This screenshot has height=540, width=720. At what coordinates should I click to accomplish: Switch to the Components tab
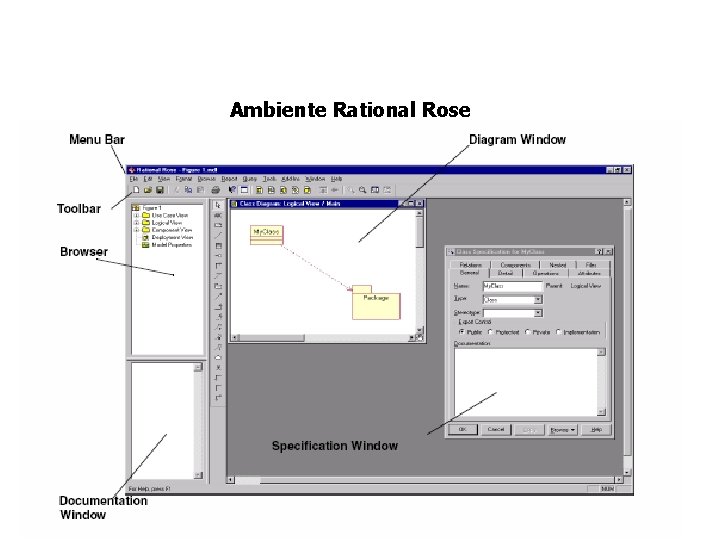pos(515,265)
